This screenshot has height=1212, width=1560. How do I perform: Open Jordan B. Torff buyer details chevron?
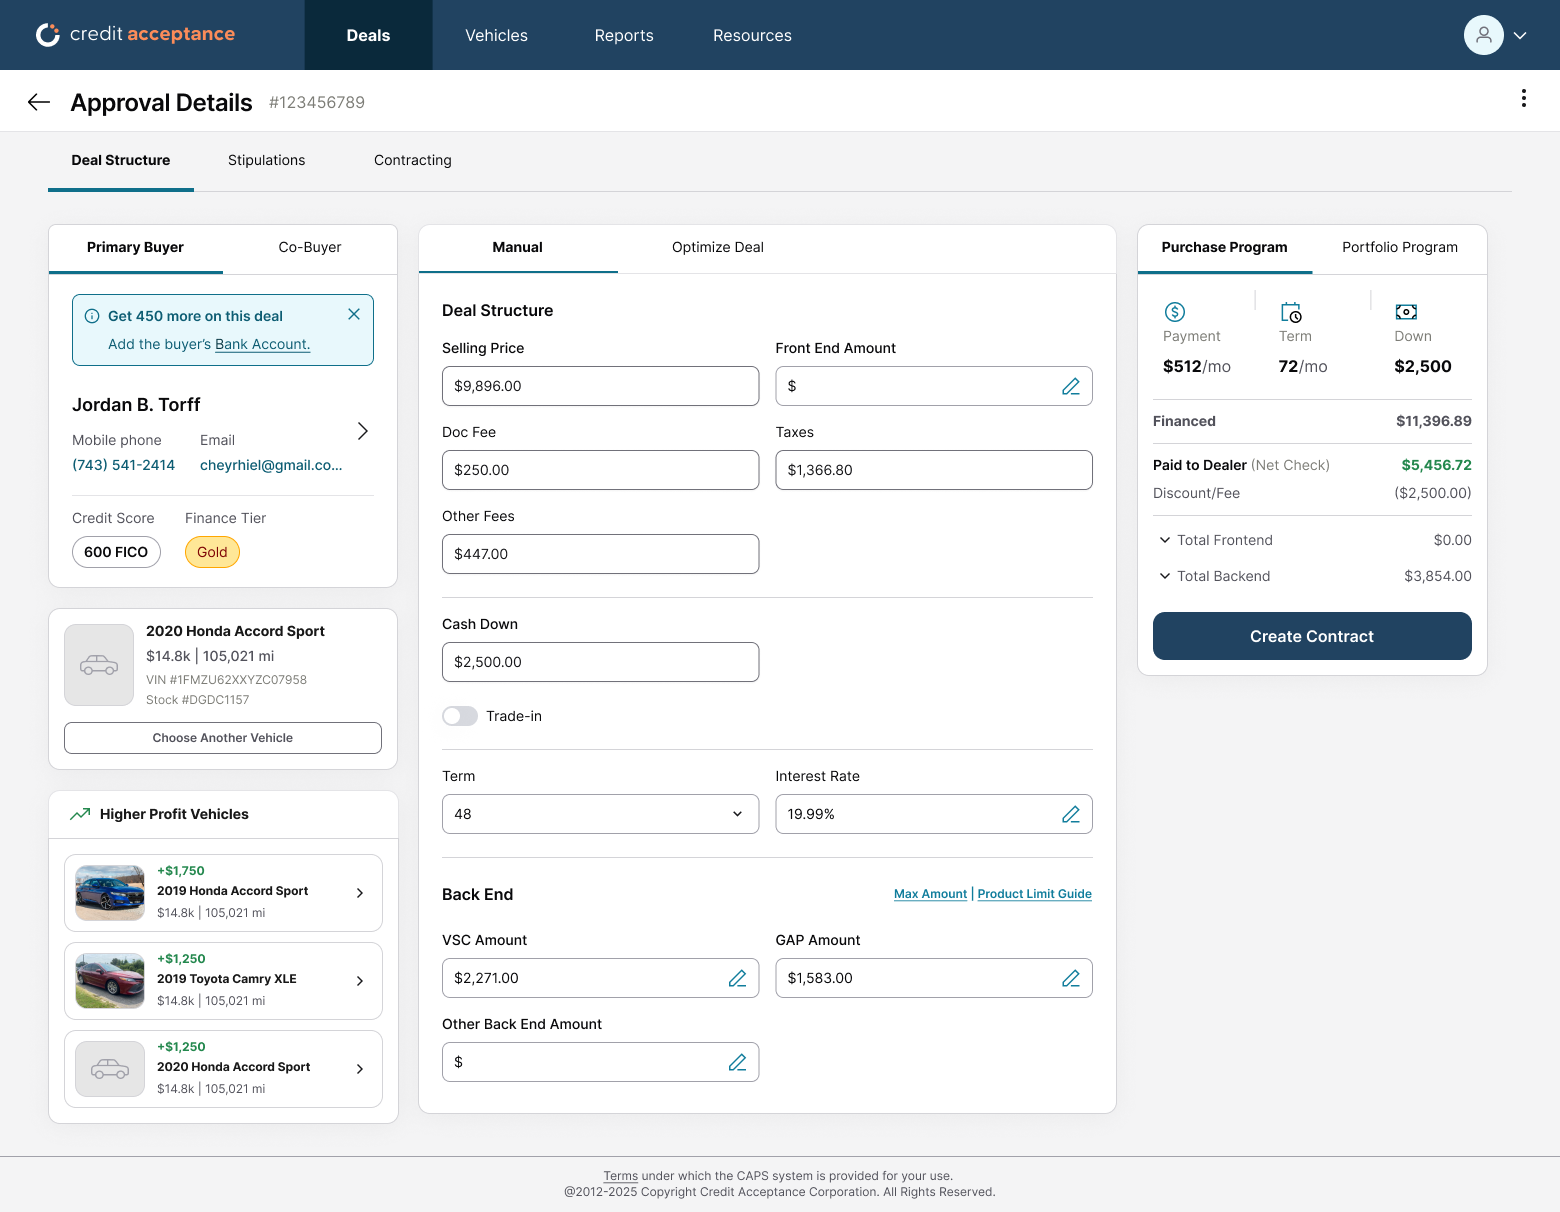[x=363, y=431]
